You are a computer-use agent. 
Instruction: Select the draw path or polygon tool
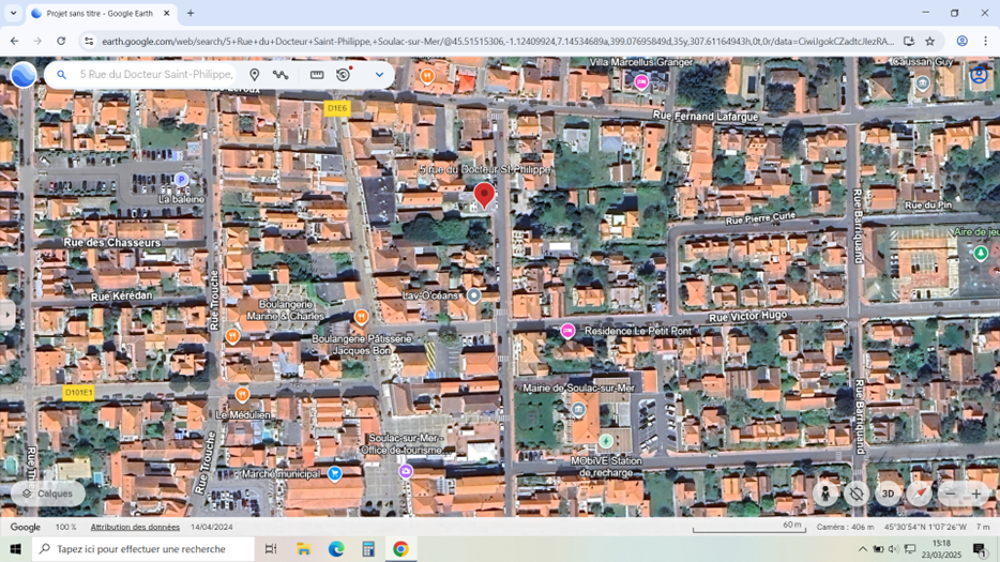280,75
